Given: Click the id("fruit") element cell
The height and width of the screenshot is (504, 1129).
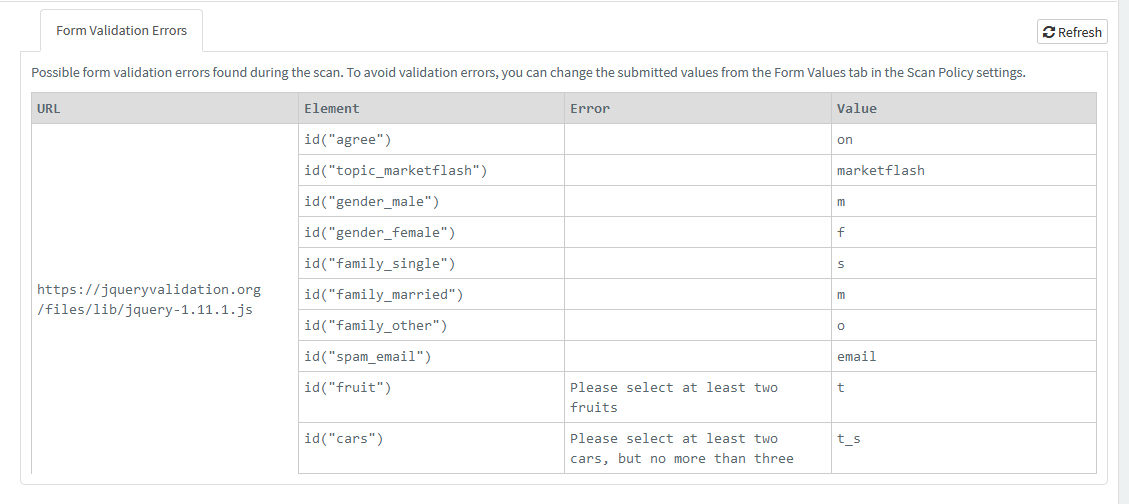Looking at the screenshot, I should (x=347, y=387).
